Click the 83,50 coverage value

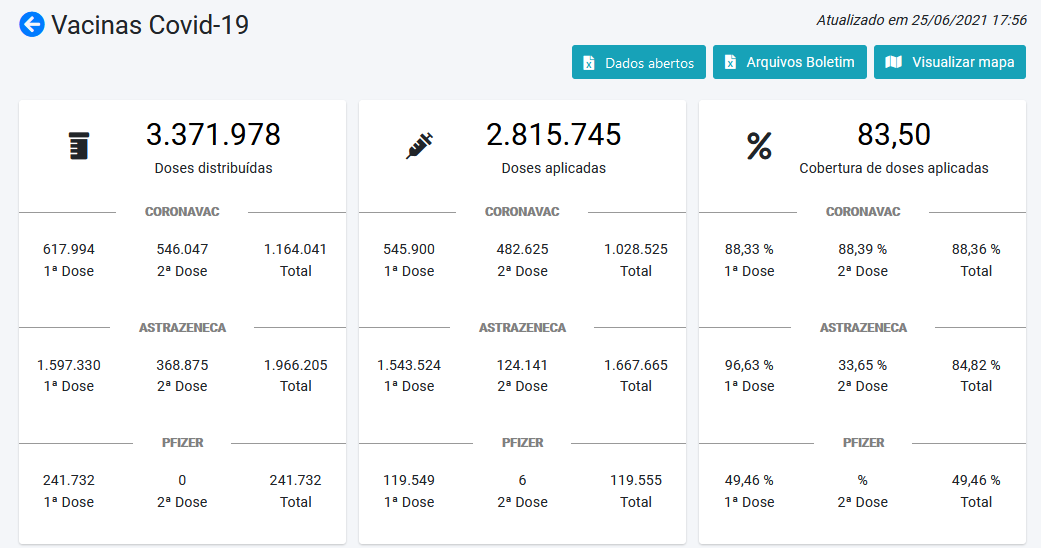pyautogui.click(x=893, y=134)
